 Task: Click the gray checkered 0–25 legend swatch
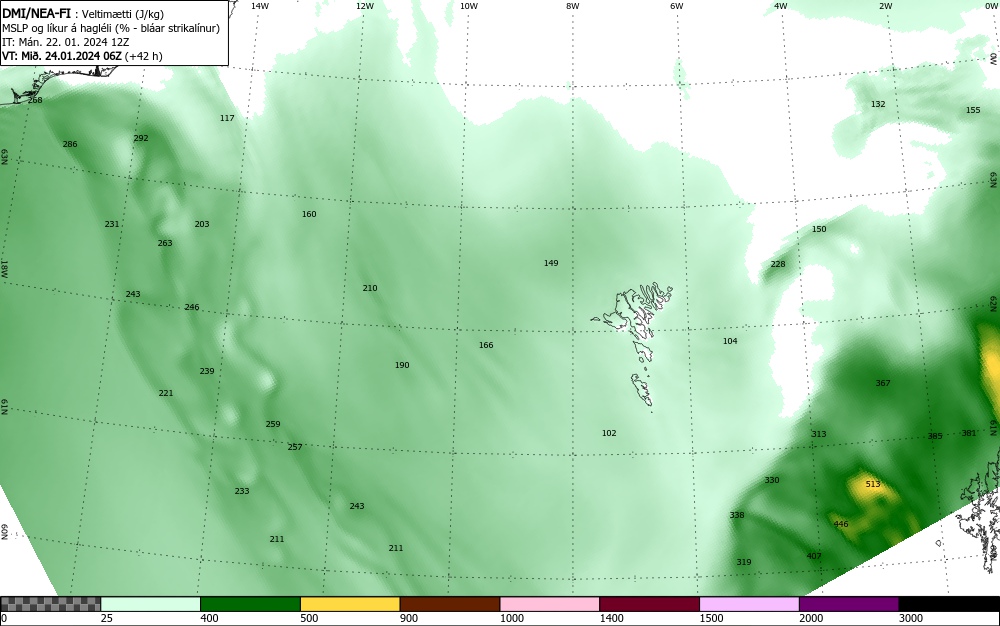(50, 604)
